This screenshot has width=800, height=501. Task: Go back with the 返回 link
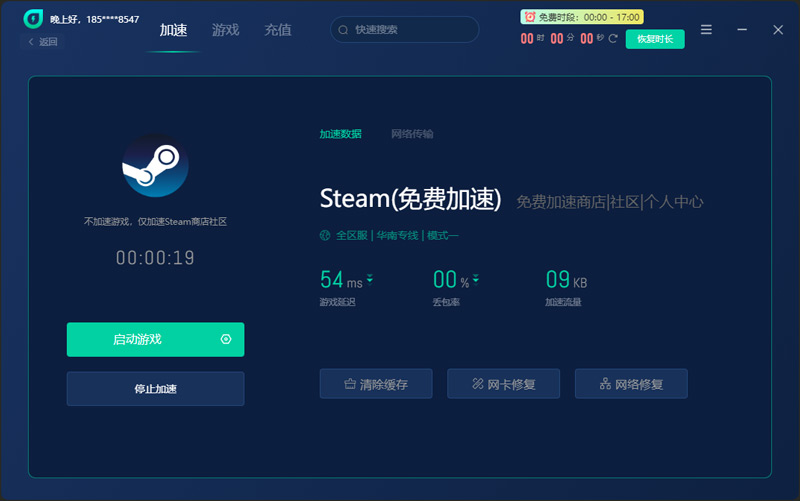click(x=43, y=42)
